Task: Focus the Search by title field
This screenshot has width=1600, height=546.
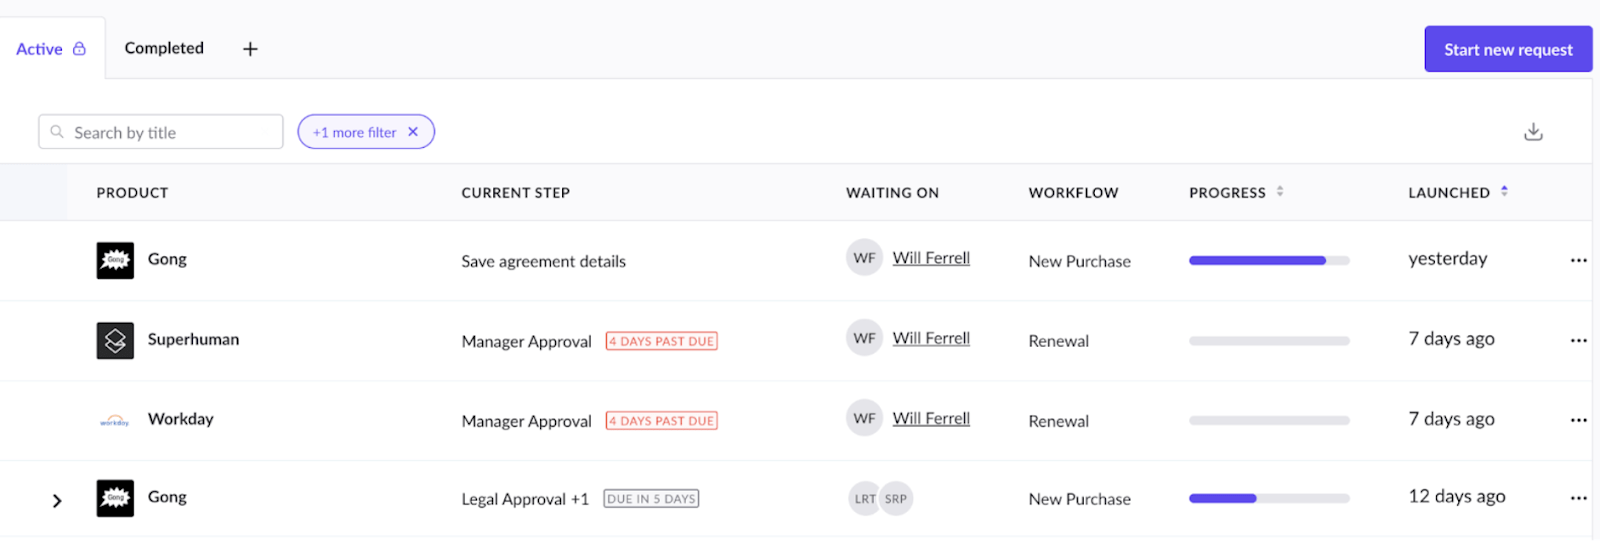Action: coord(161,132)
